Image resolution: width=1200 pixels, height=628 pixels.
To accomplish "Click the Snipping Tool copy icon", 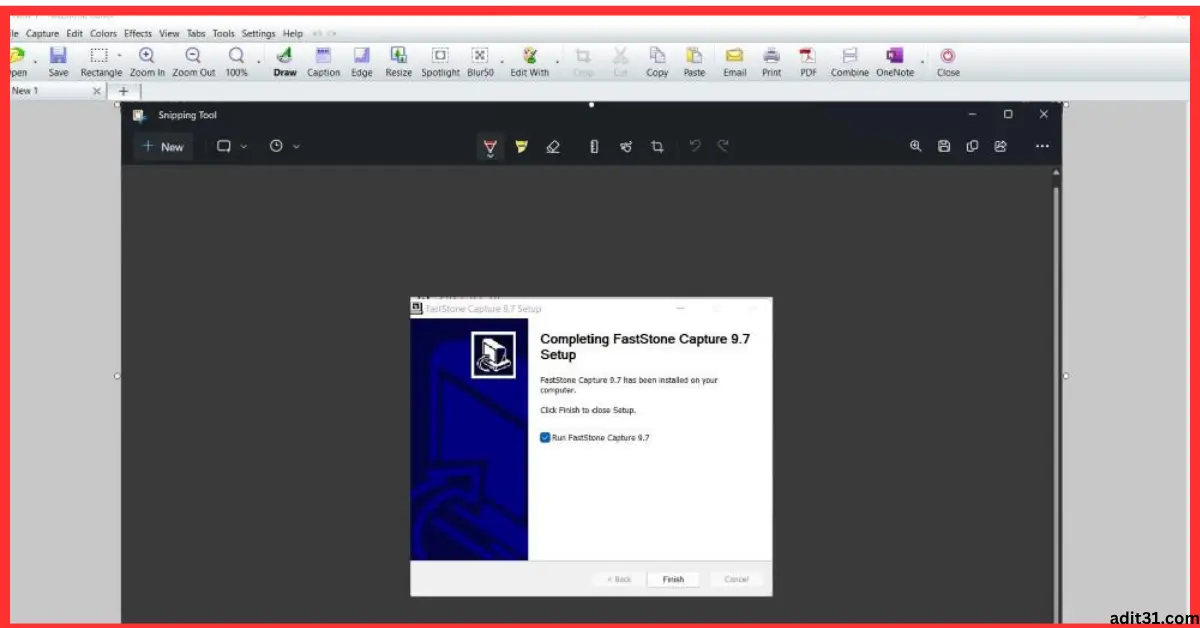I will (972, 146).
